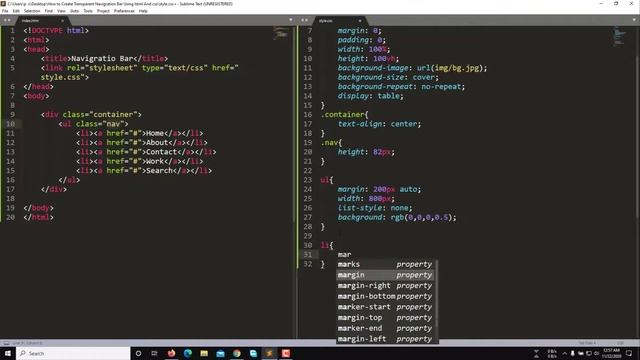
Task: Click the 'display: table' declaration
Action: point(370,96)
